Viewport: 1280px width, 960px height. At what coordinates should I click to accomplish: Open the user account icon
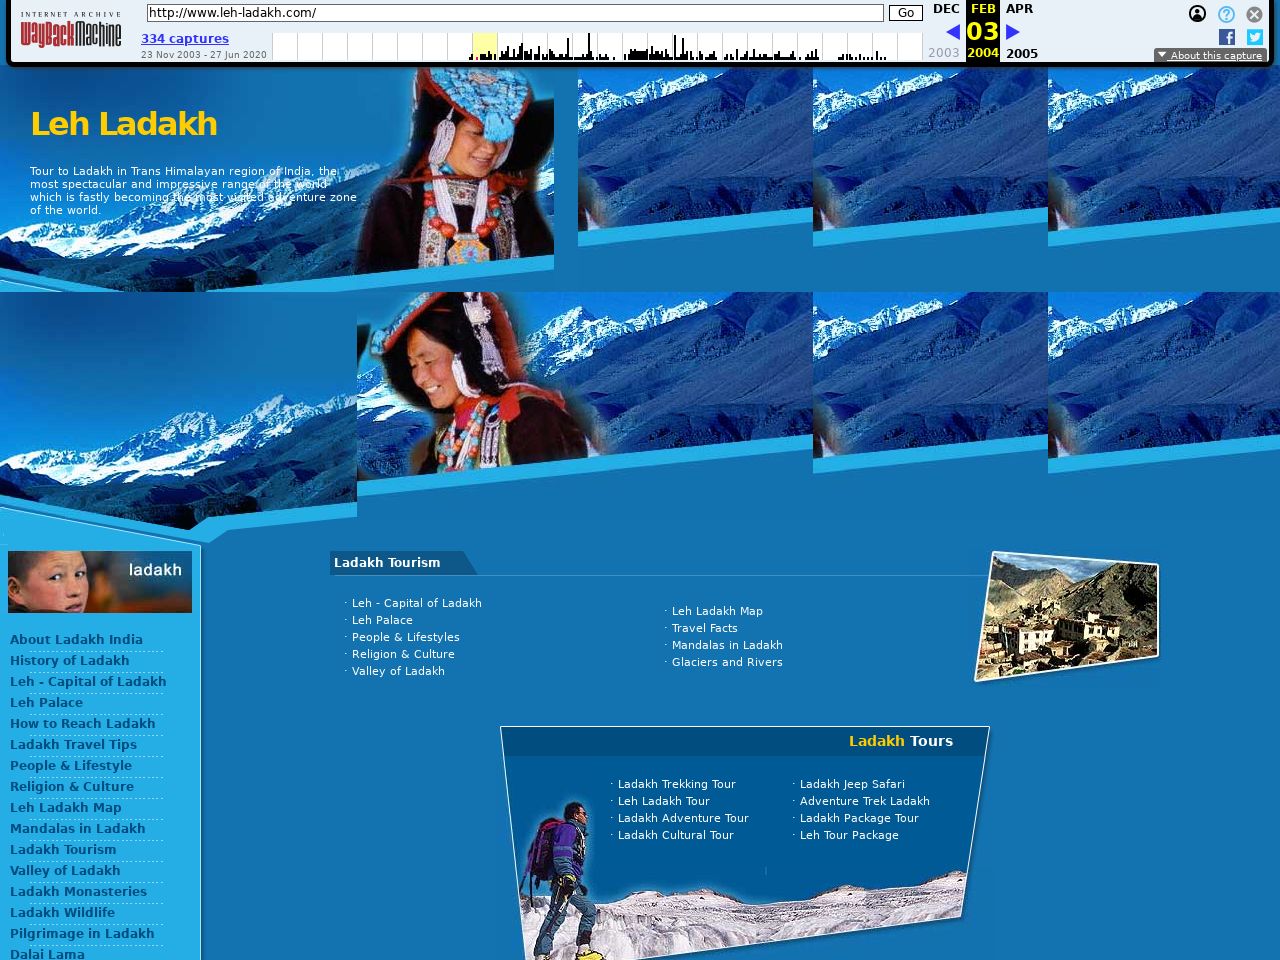coord(1197,14)
